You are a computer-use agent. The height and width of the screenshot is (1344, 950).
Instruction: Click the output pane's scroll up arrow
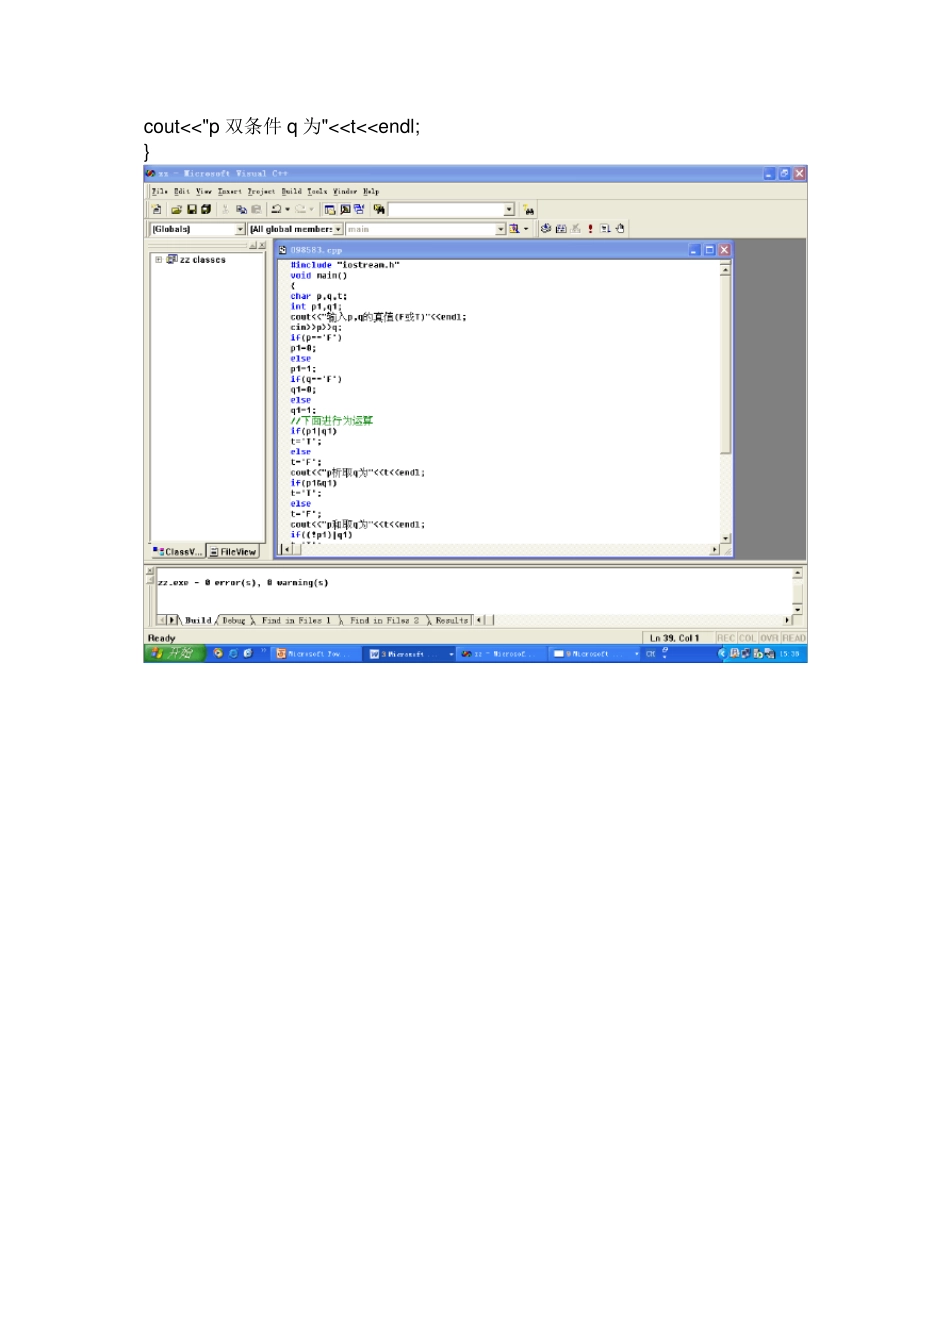pyautogui.click(x=797, y=574)
